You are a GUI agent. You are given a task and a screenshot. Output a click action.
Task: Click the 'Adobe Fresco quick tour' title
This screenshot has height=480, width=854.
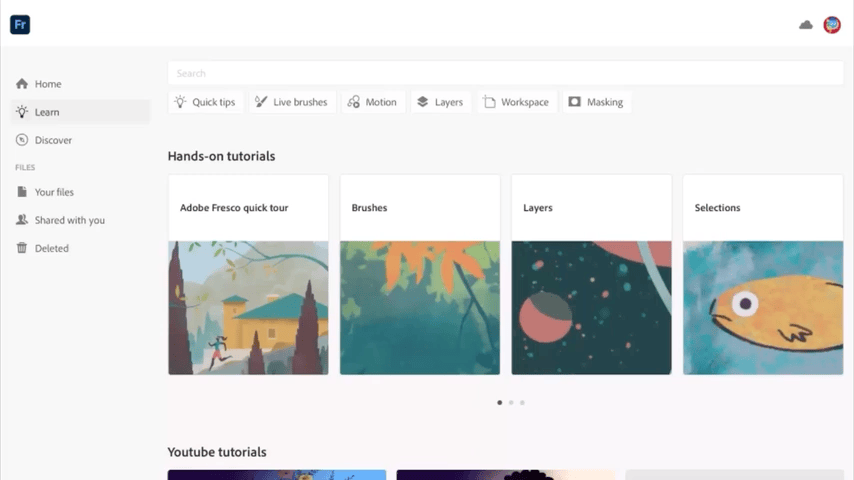pyautogui.click(x=234, y=208)
